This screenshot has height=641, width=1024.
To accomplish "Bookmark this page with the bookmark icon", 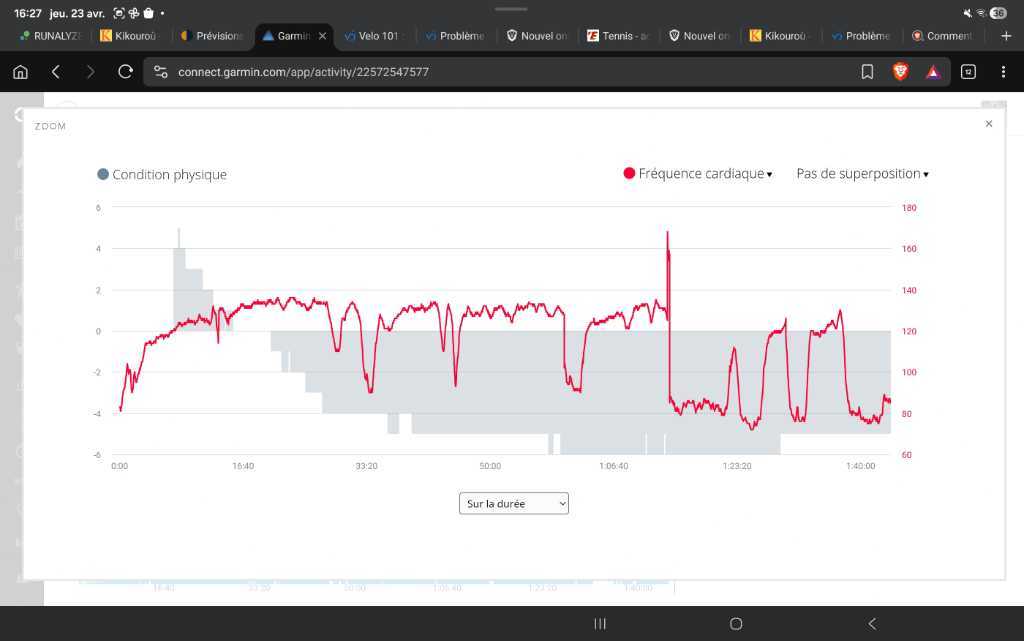I will click(x=867, y=72).
